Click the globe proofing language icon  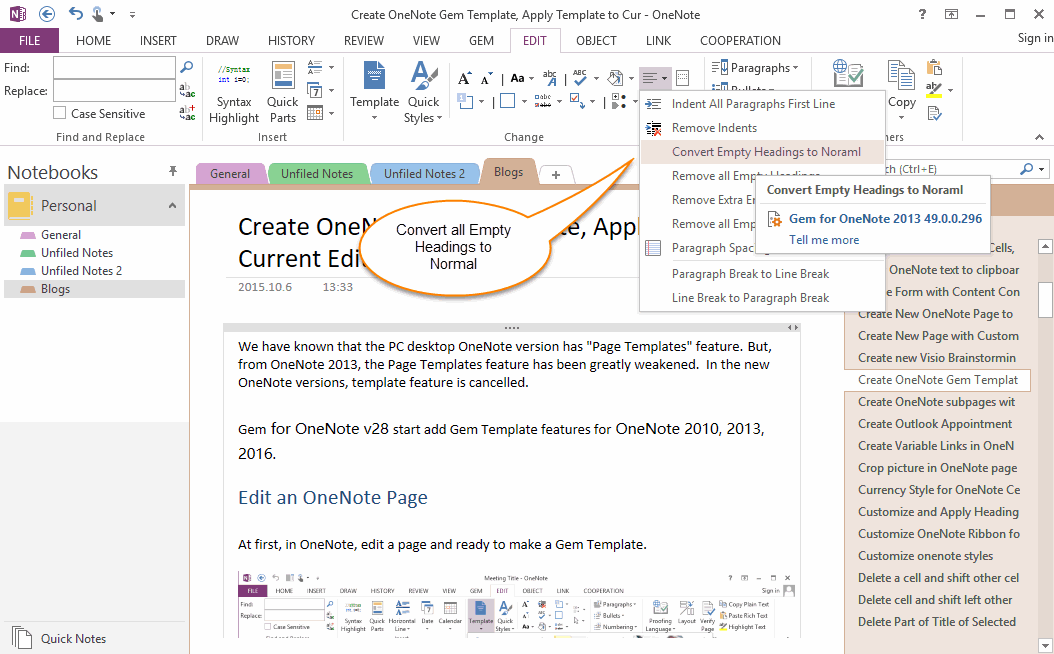[x=847, y=73]
